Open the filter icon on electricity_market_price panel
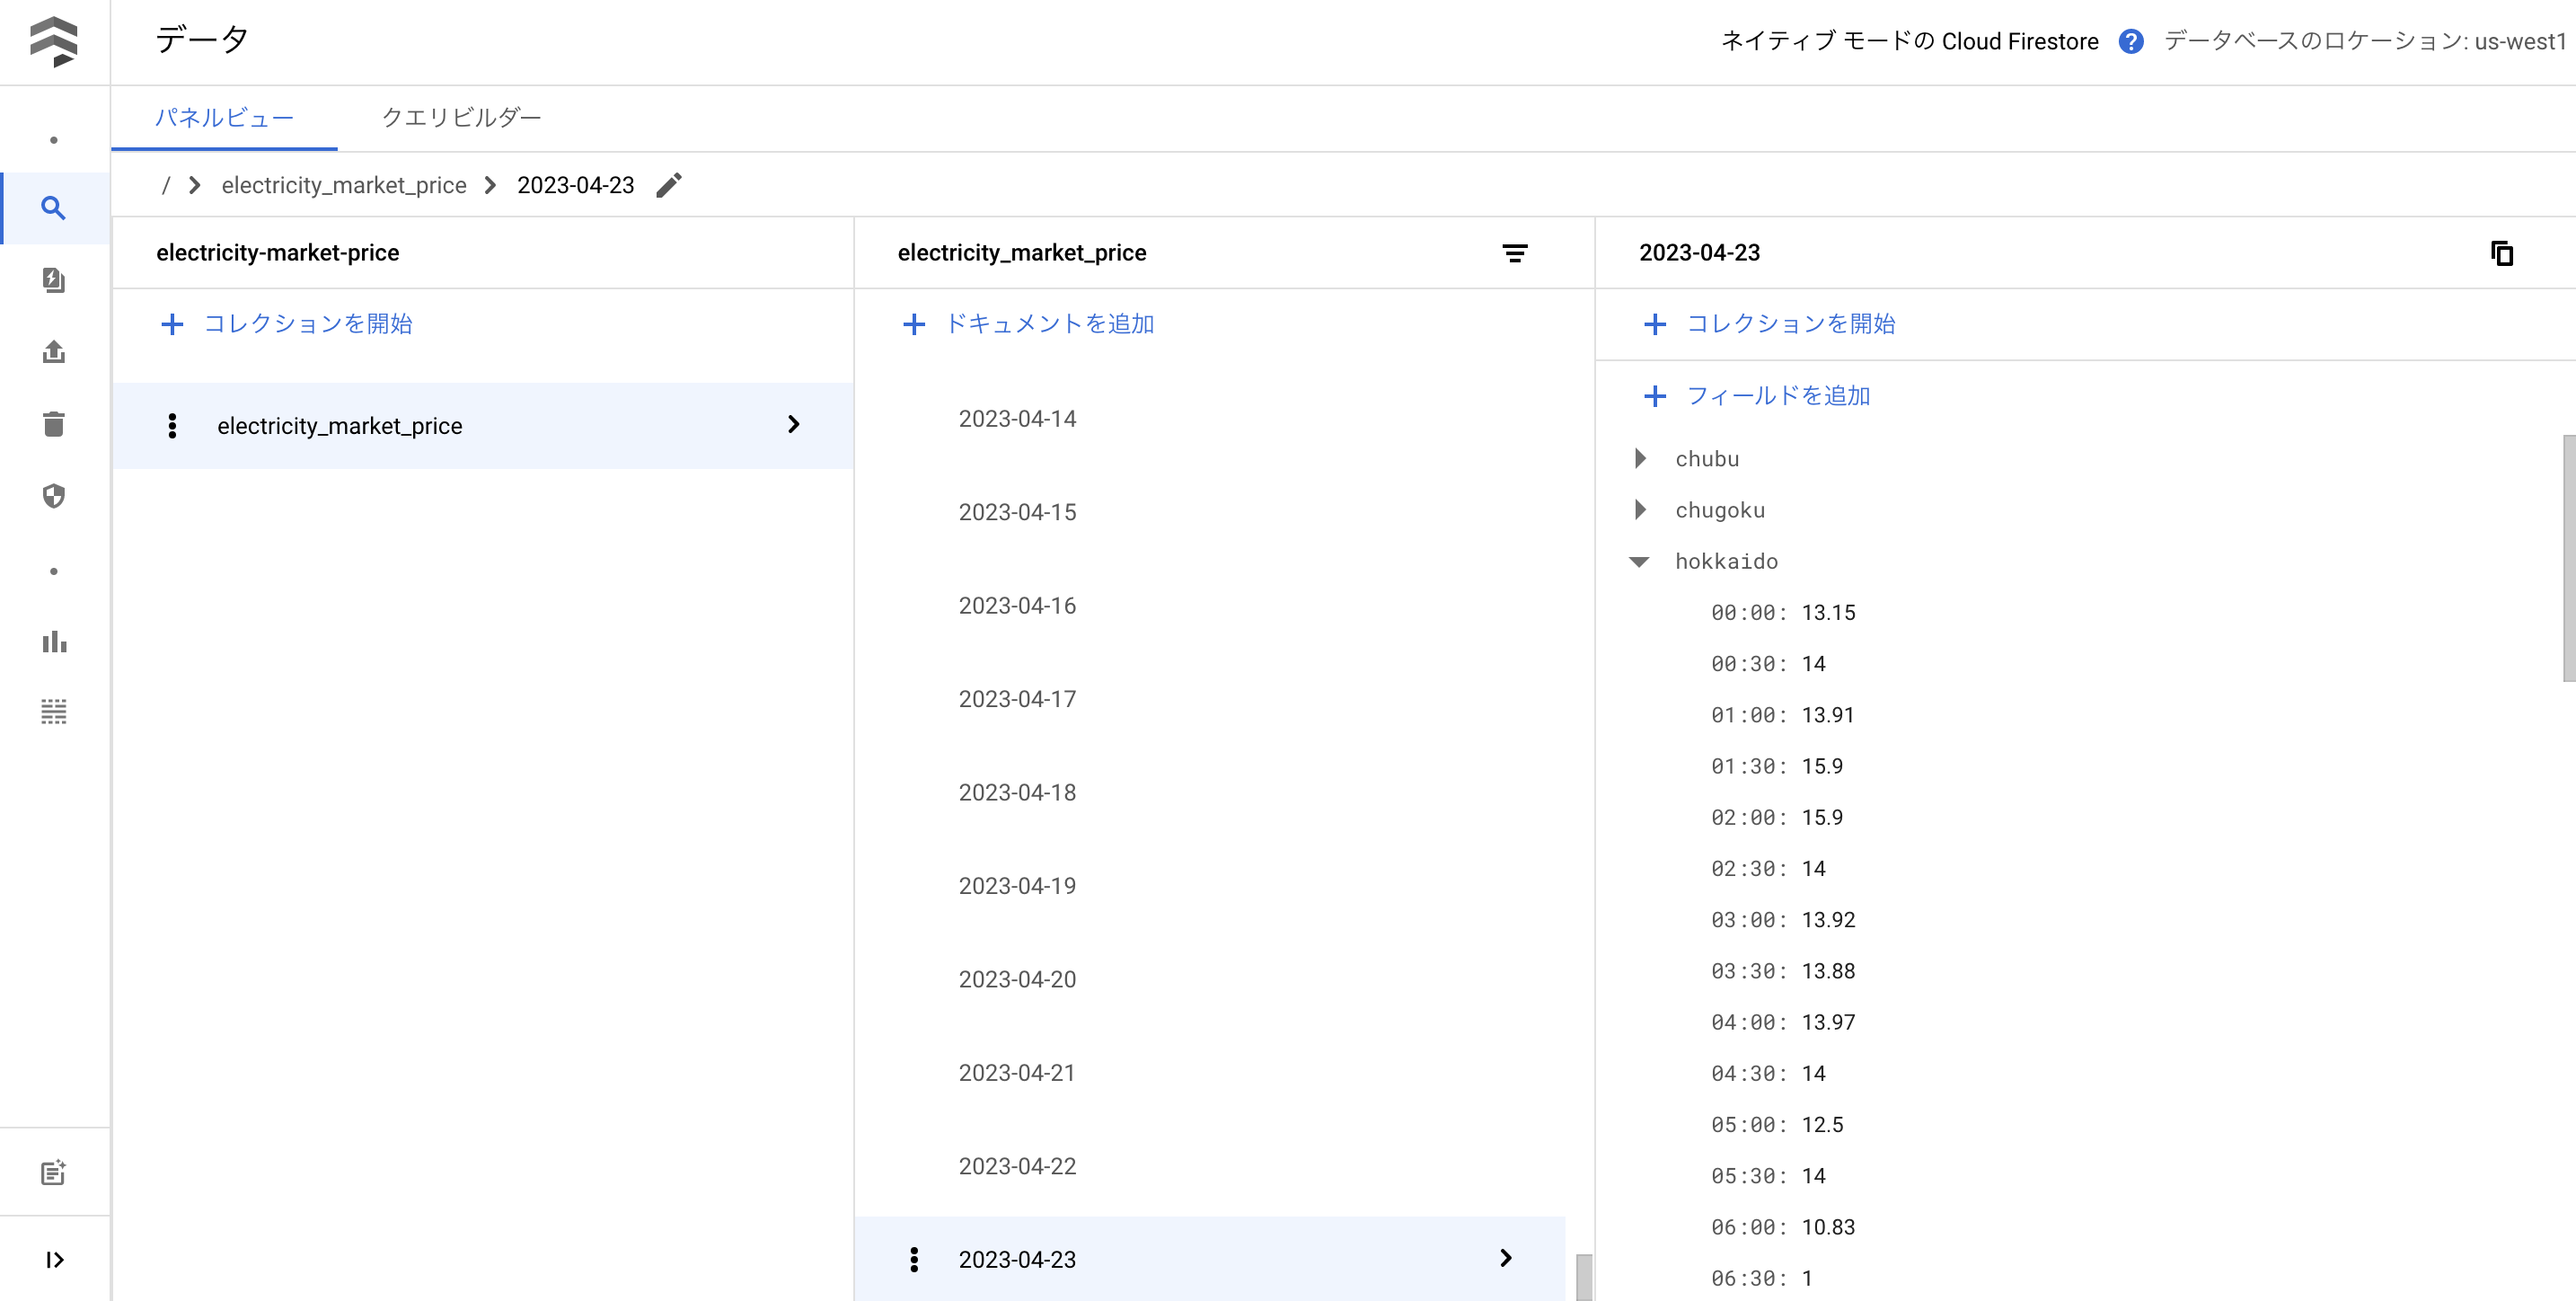 (1515, 253)
